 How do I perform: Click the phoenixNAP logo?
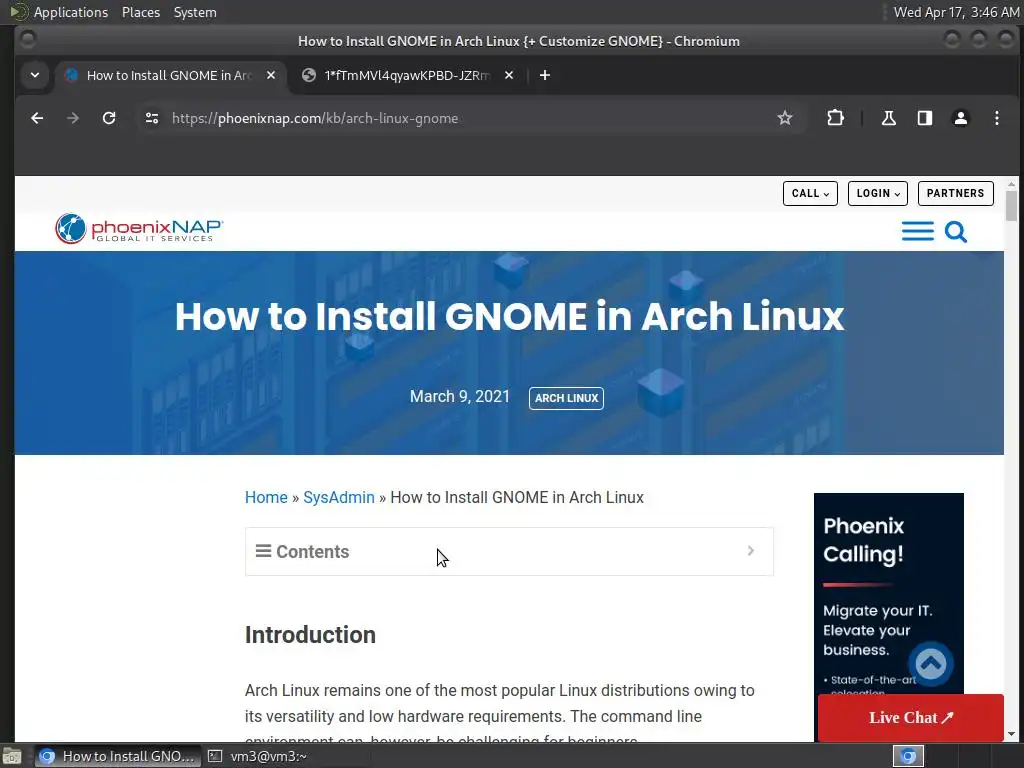pos(139,229)
